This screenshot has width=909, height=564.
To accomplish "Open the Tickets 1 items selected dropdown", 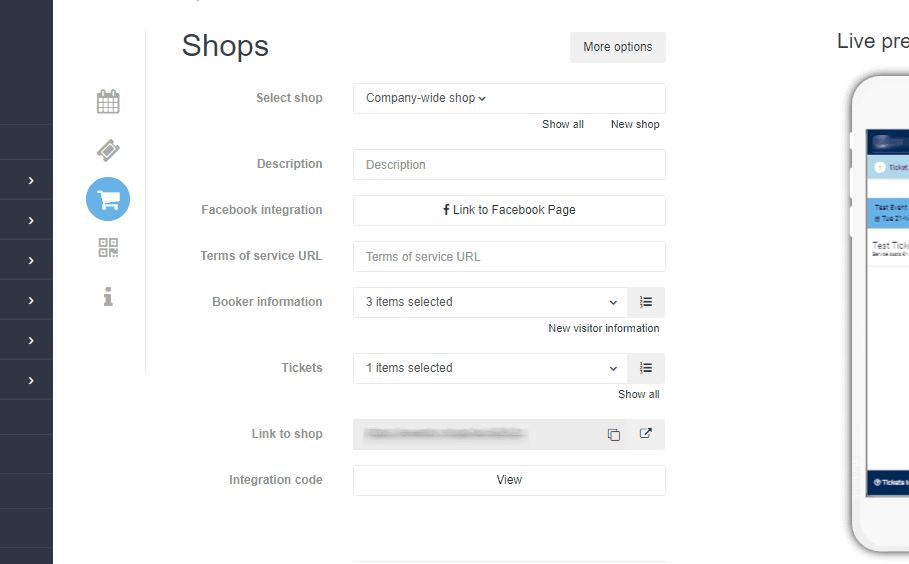I will pos(490,368).
